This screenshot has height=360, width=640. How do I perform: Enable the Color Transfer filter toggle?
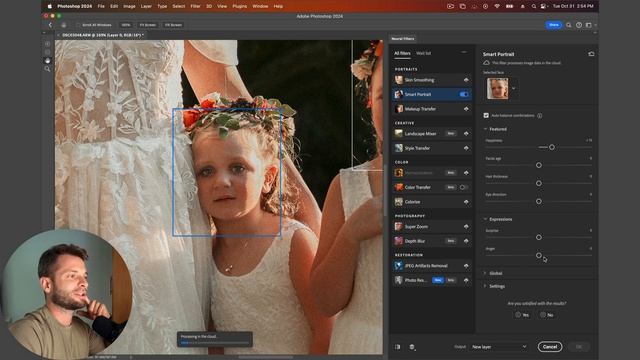point(463,187)
